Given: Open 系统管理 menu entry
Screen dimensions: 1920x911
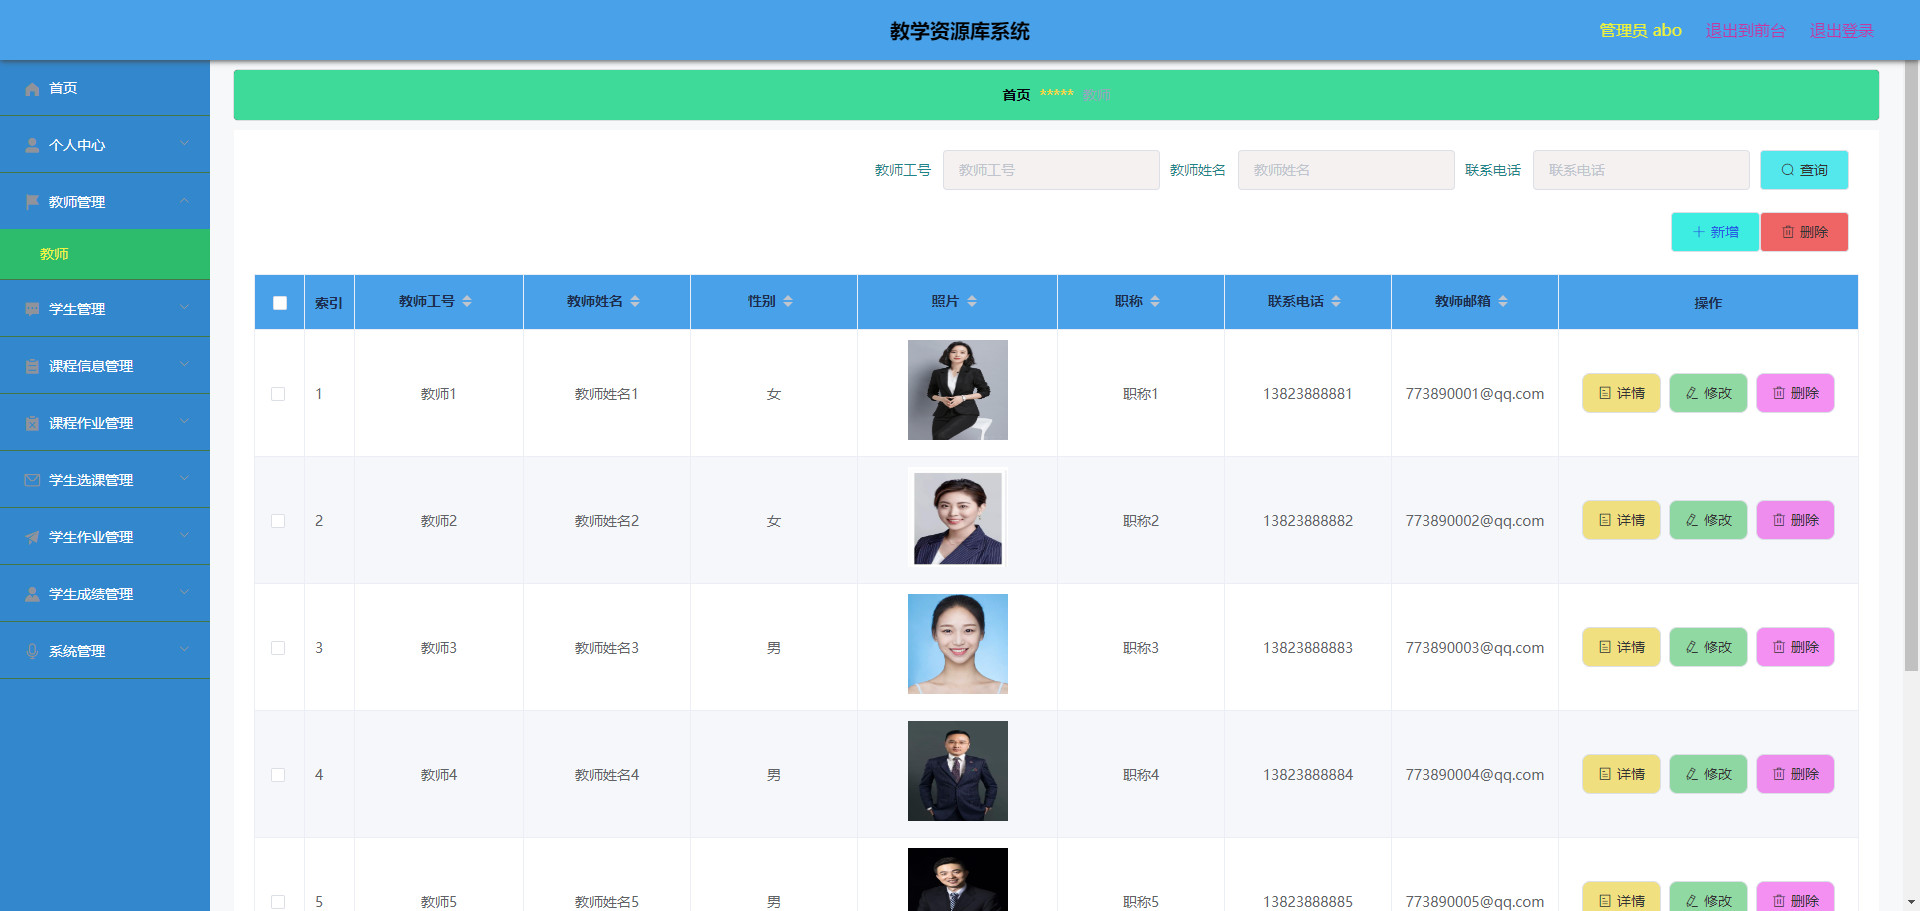Looking at the screenshot, I should tap(105, 651).
